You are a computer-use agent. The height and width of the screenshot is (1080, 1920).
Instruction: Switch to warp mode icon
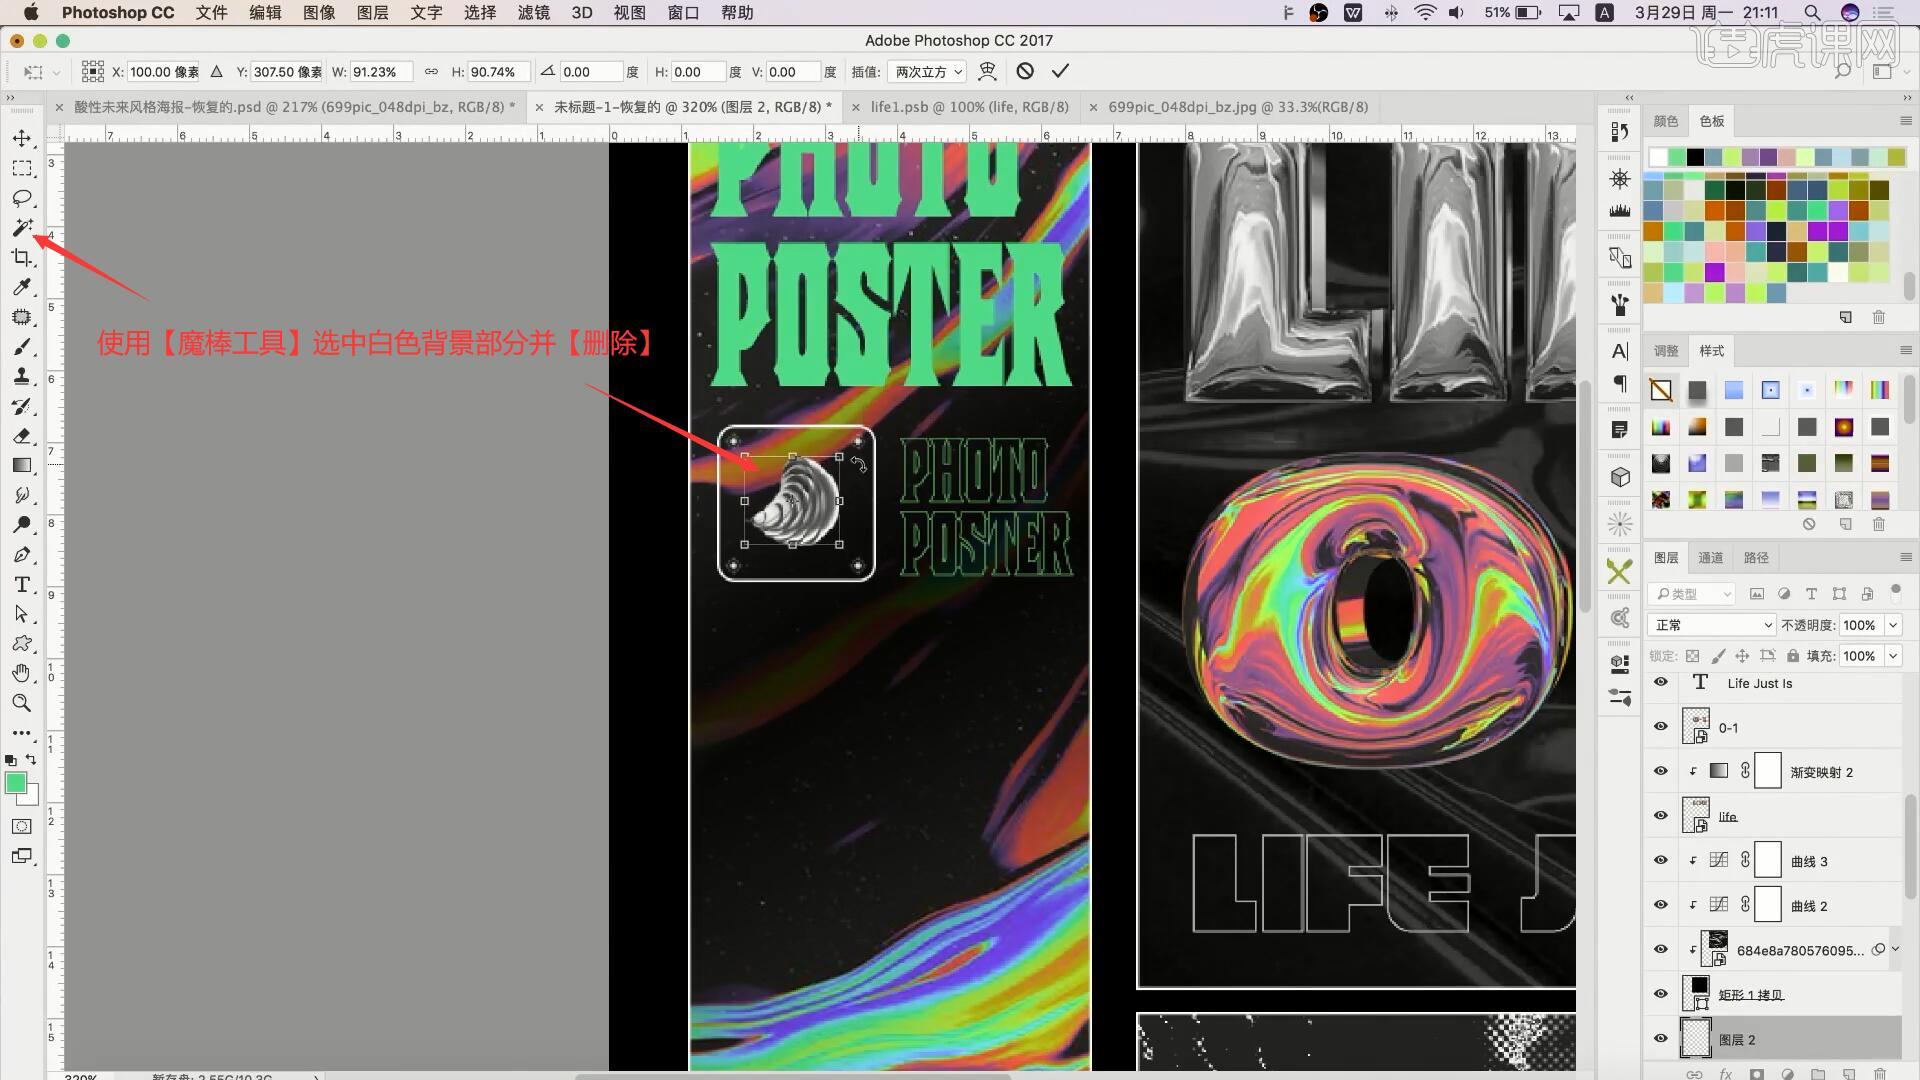pos(987,71)
